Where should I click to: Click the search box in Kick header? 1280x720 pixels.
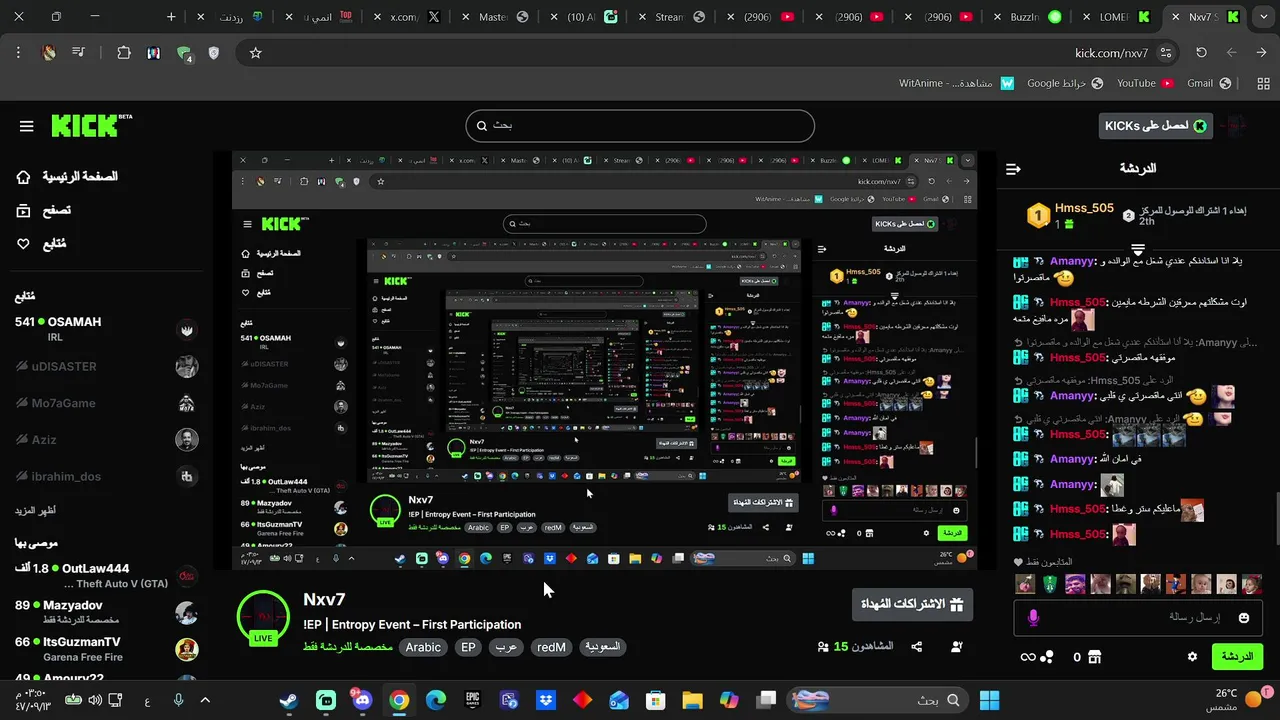tap(640, 126)
